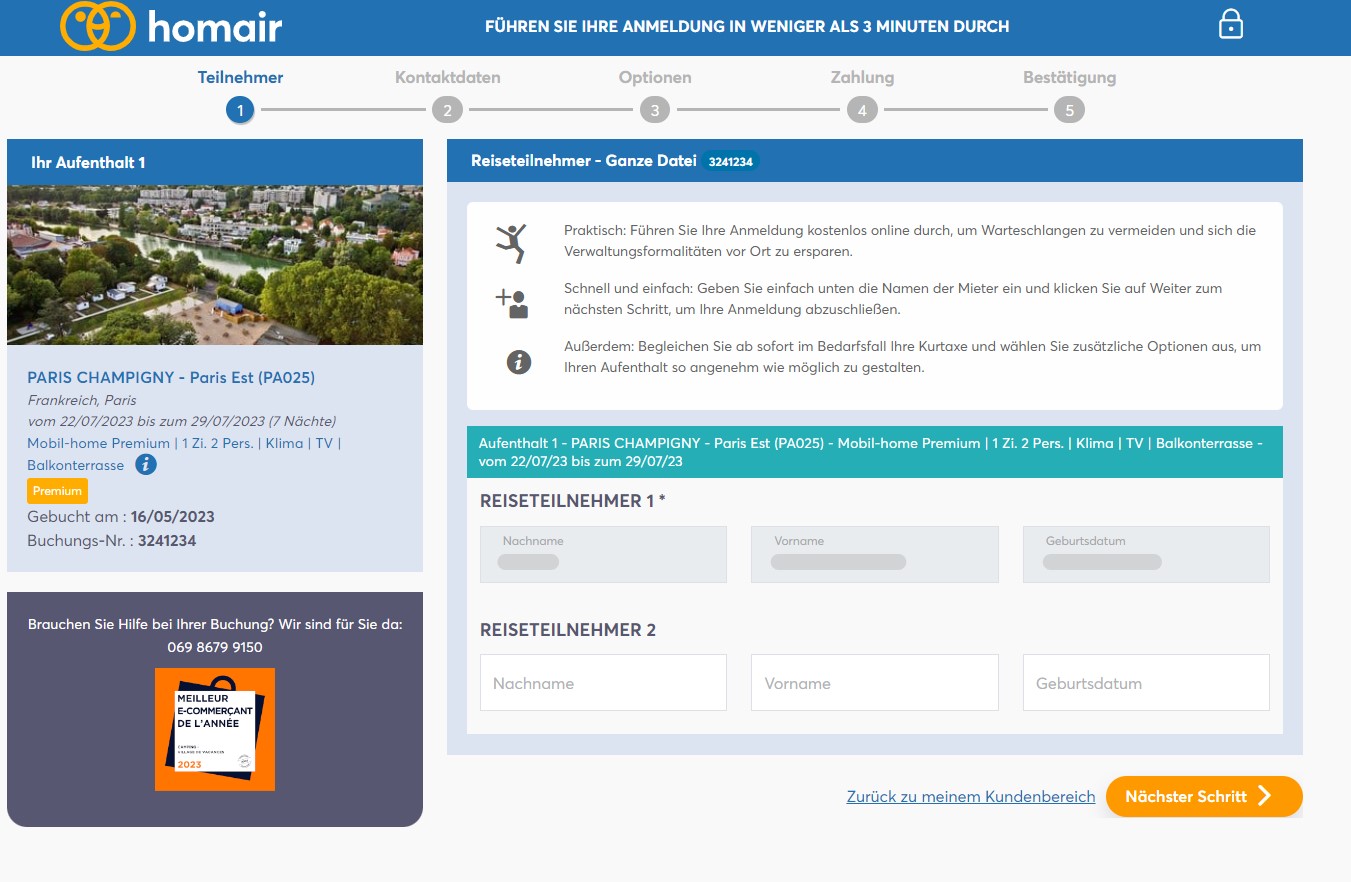Go to step 3 Optionen
The height and width of the screenshot is (882, 1351).
coord(655,110)
